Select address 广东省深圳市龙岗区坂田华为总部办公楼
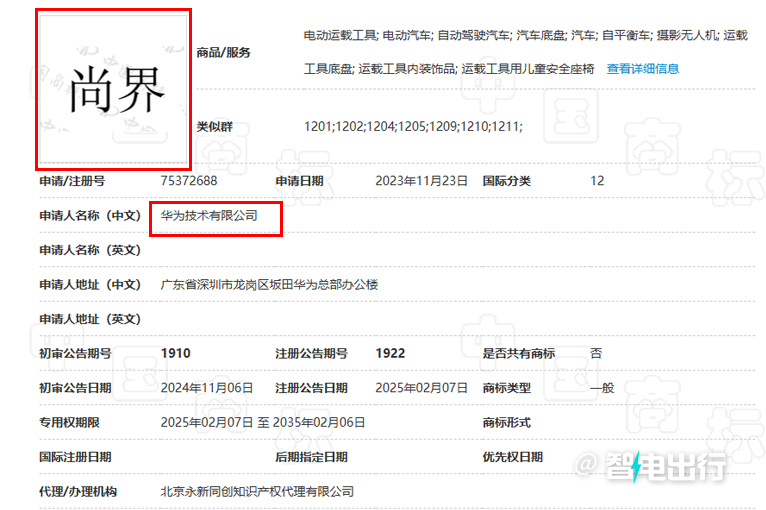Screen dimensions: 766x510 [269, 284]
